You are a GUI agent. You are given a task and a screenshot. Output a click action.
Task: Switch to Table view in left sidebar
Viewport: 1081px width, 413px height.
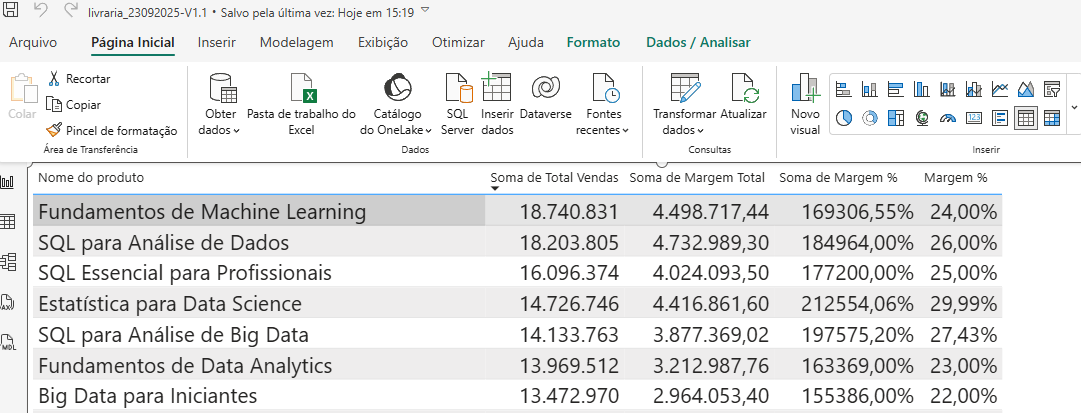pos(8,222)
